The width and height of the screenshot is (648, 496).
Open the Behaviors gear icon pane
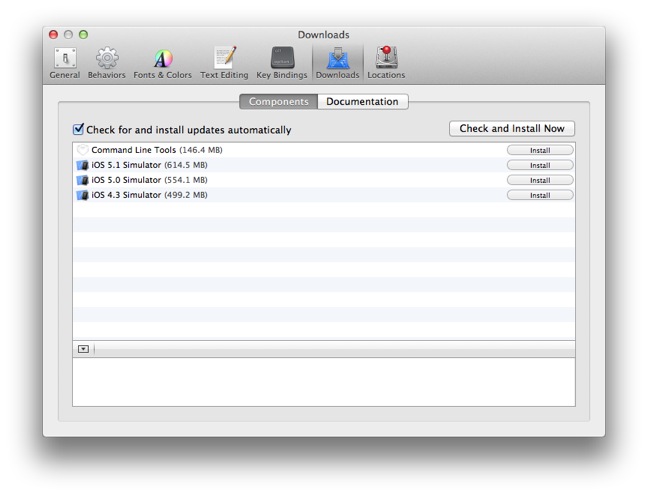click(106, 62)
